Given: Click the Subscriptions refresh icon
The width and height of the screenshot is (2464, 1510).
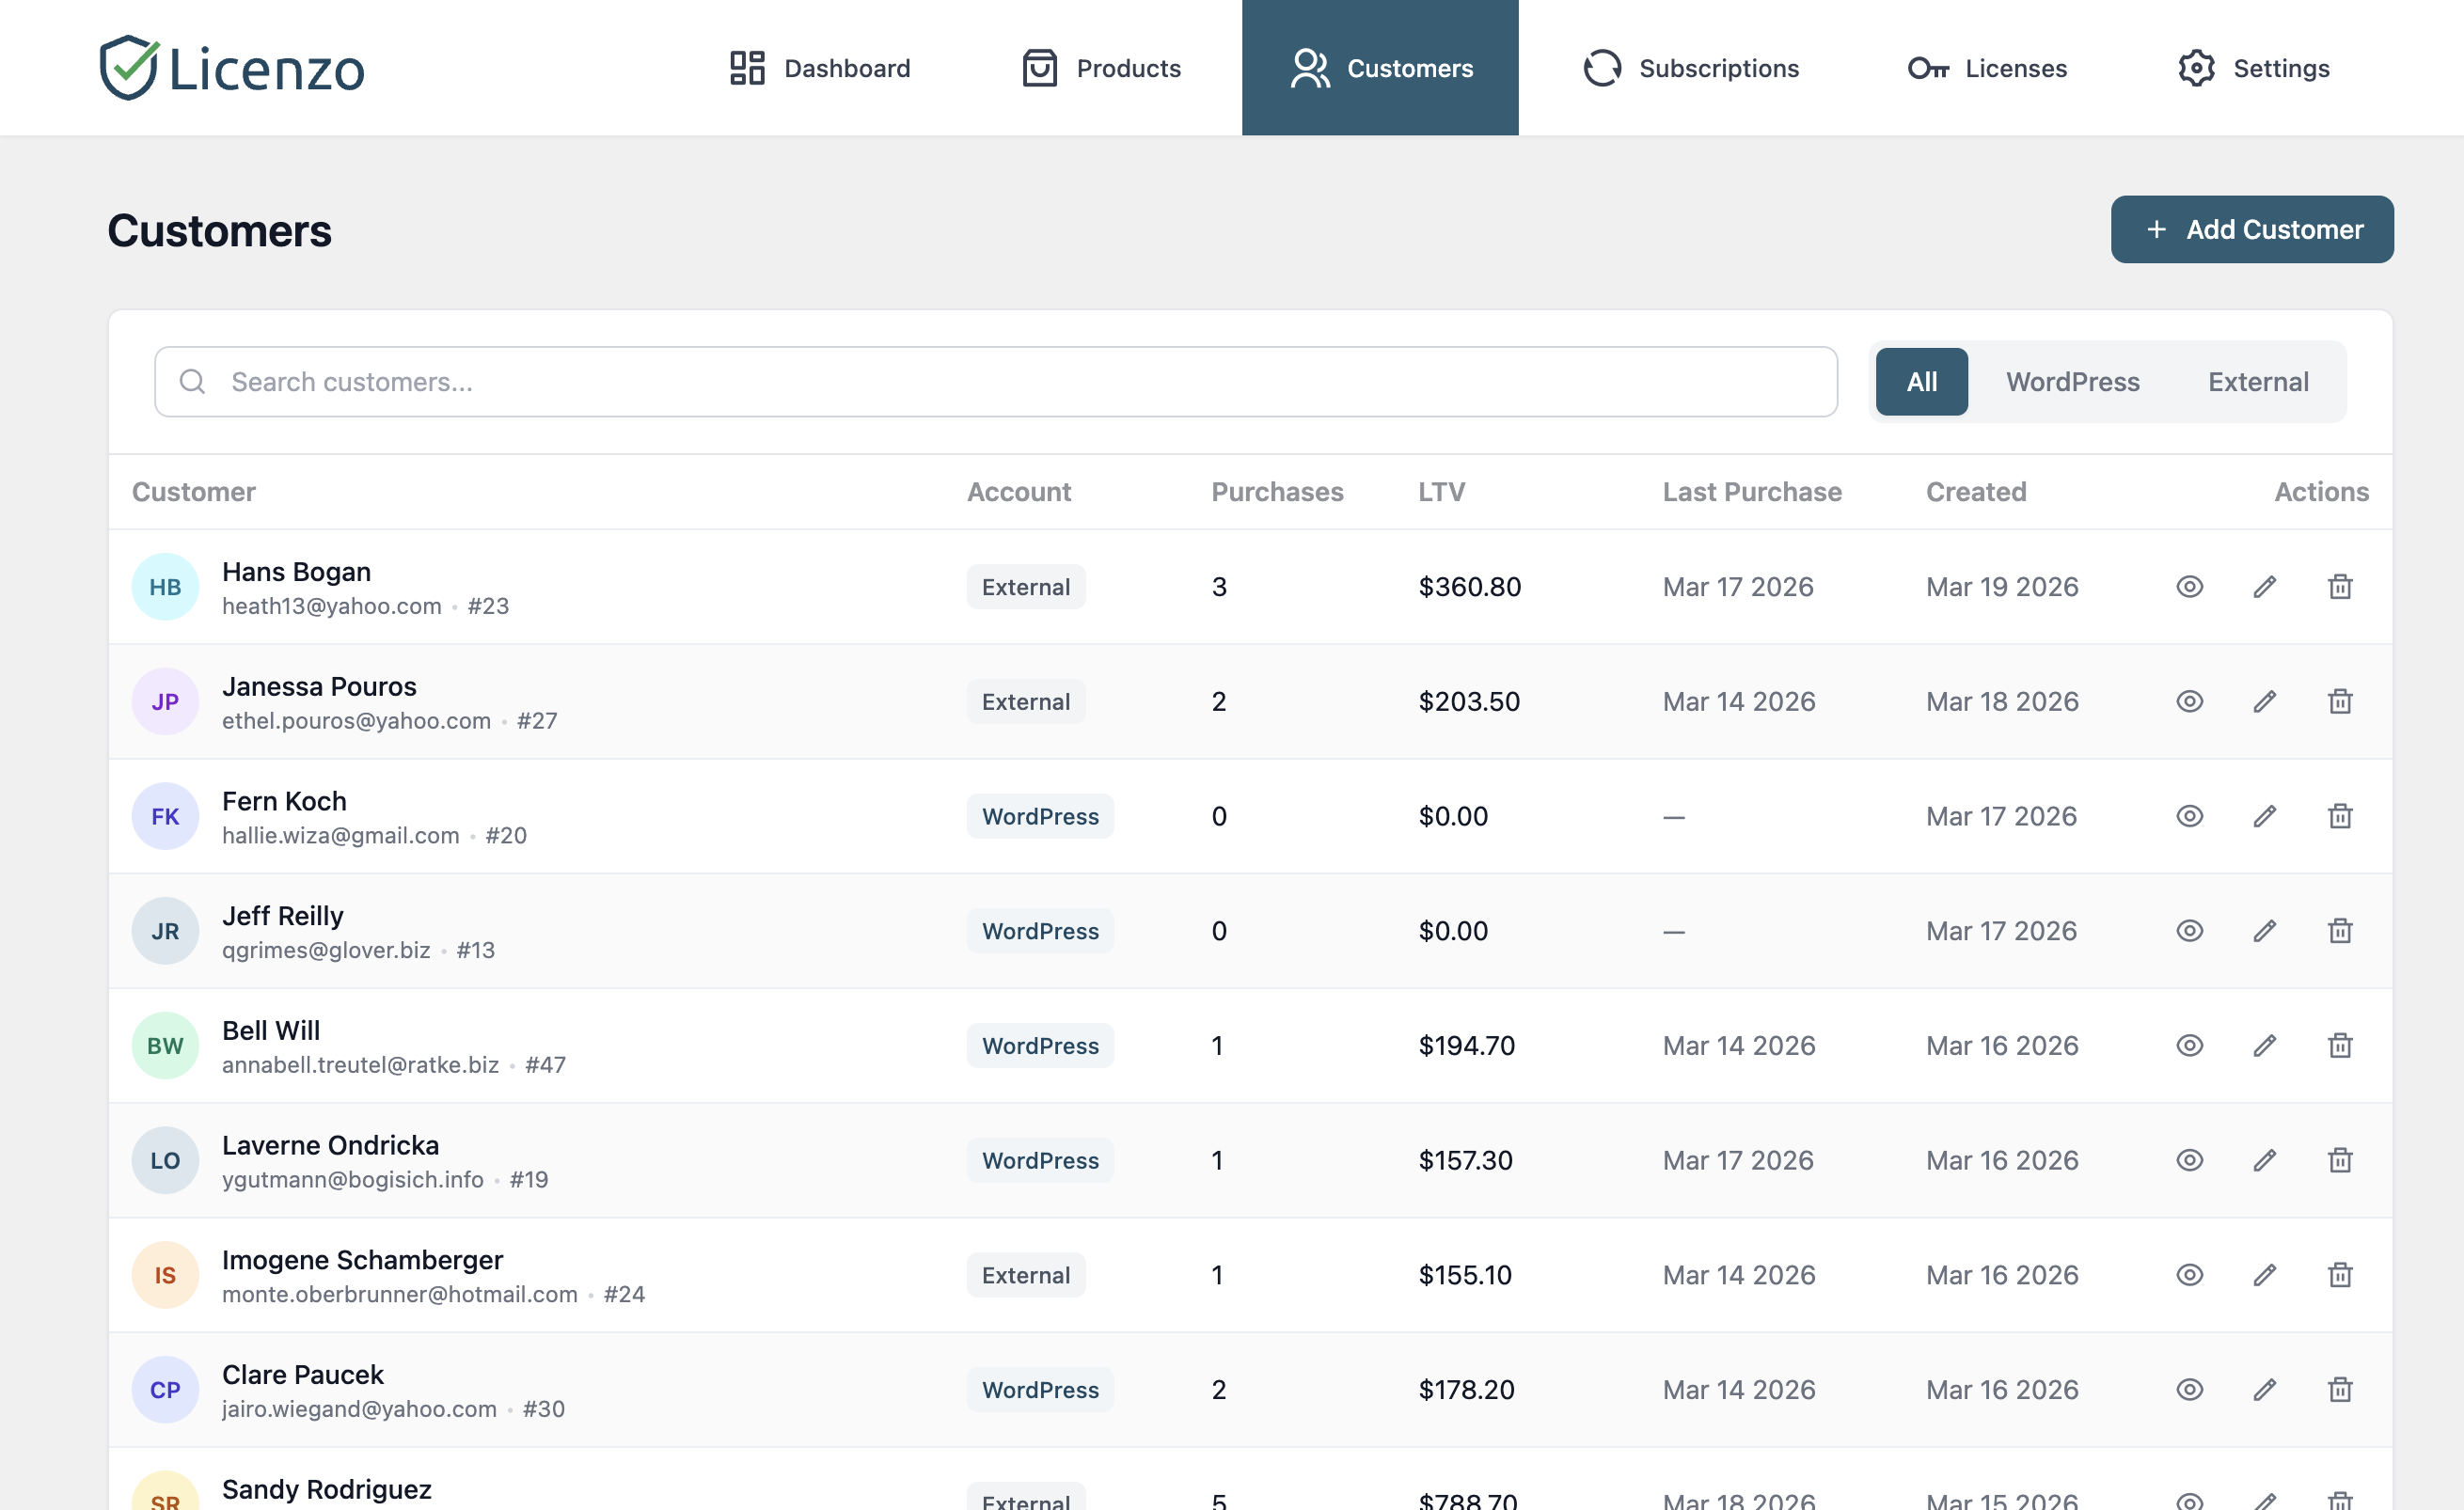Looking at the screenshot, I should point(1601,67).
